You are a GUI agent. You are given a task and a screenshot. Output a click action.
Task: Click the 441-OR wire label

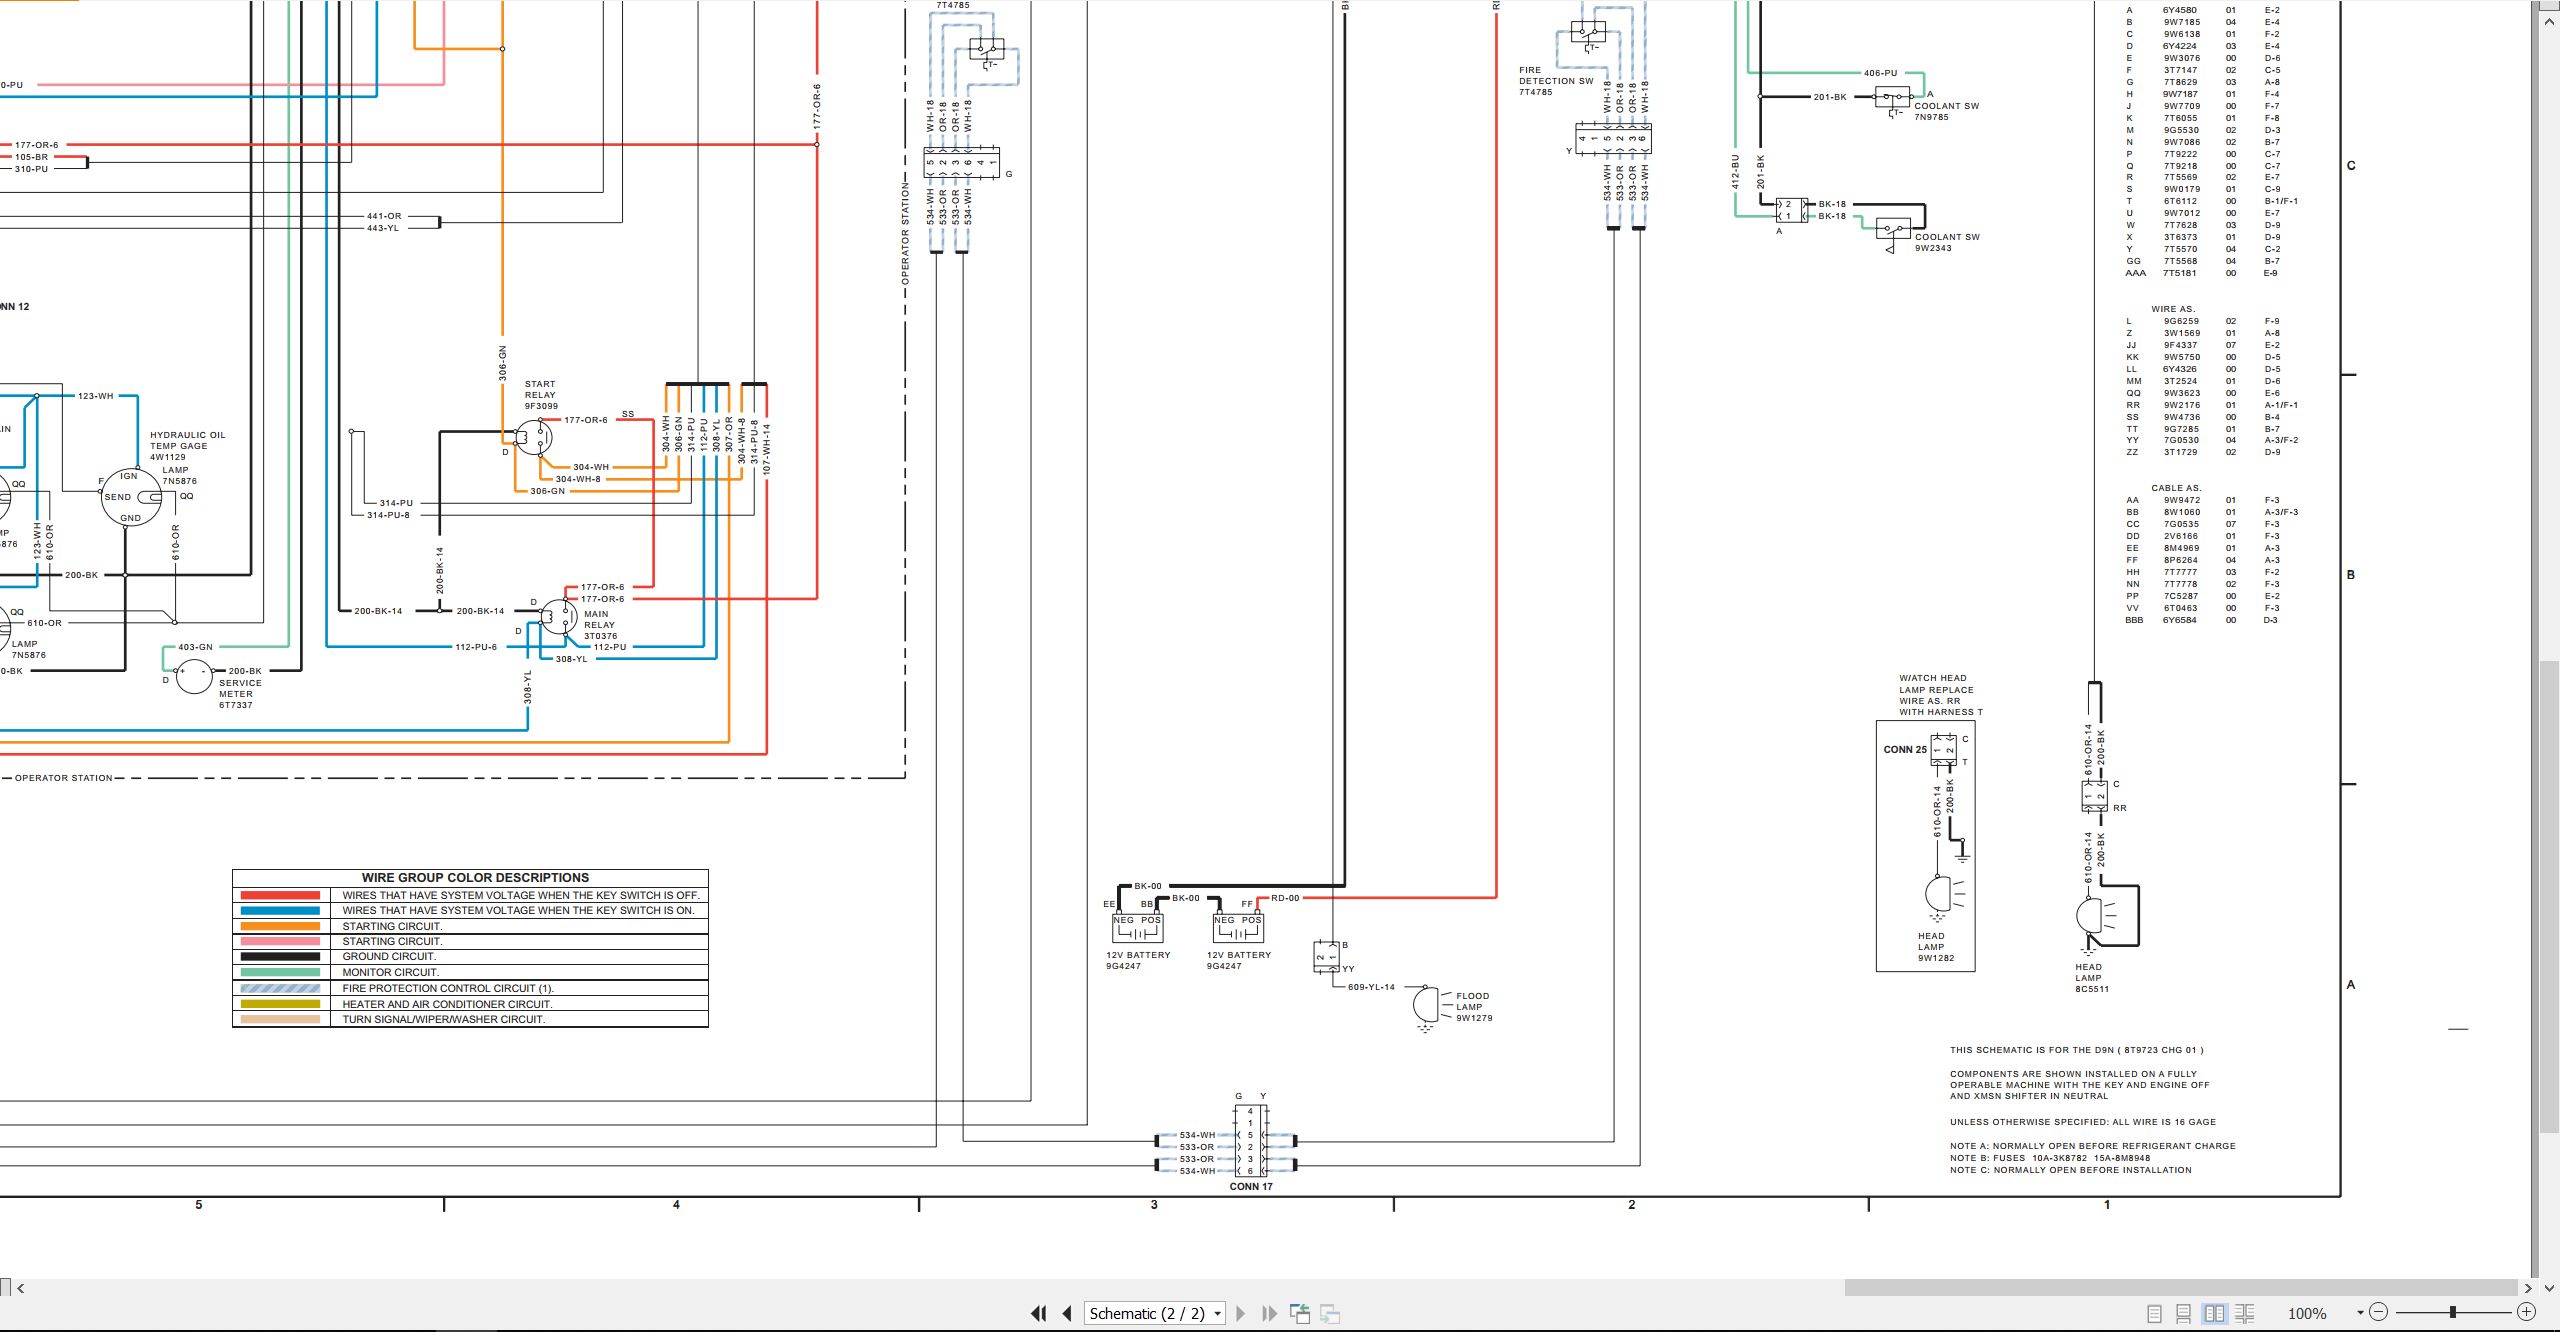(384, 216)
